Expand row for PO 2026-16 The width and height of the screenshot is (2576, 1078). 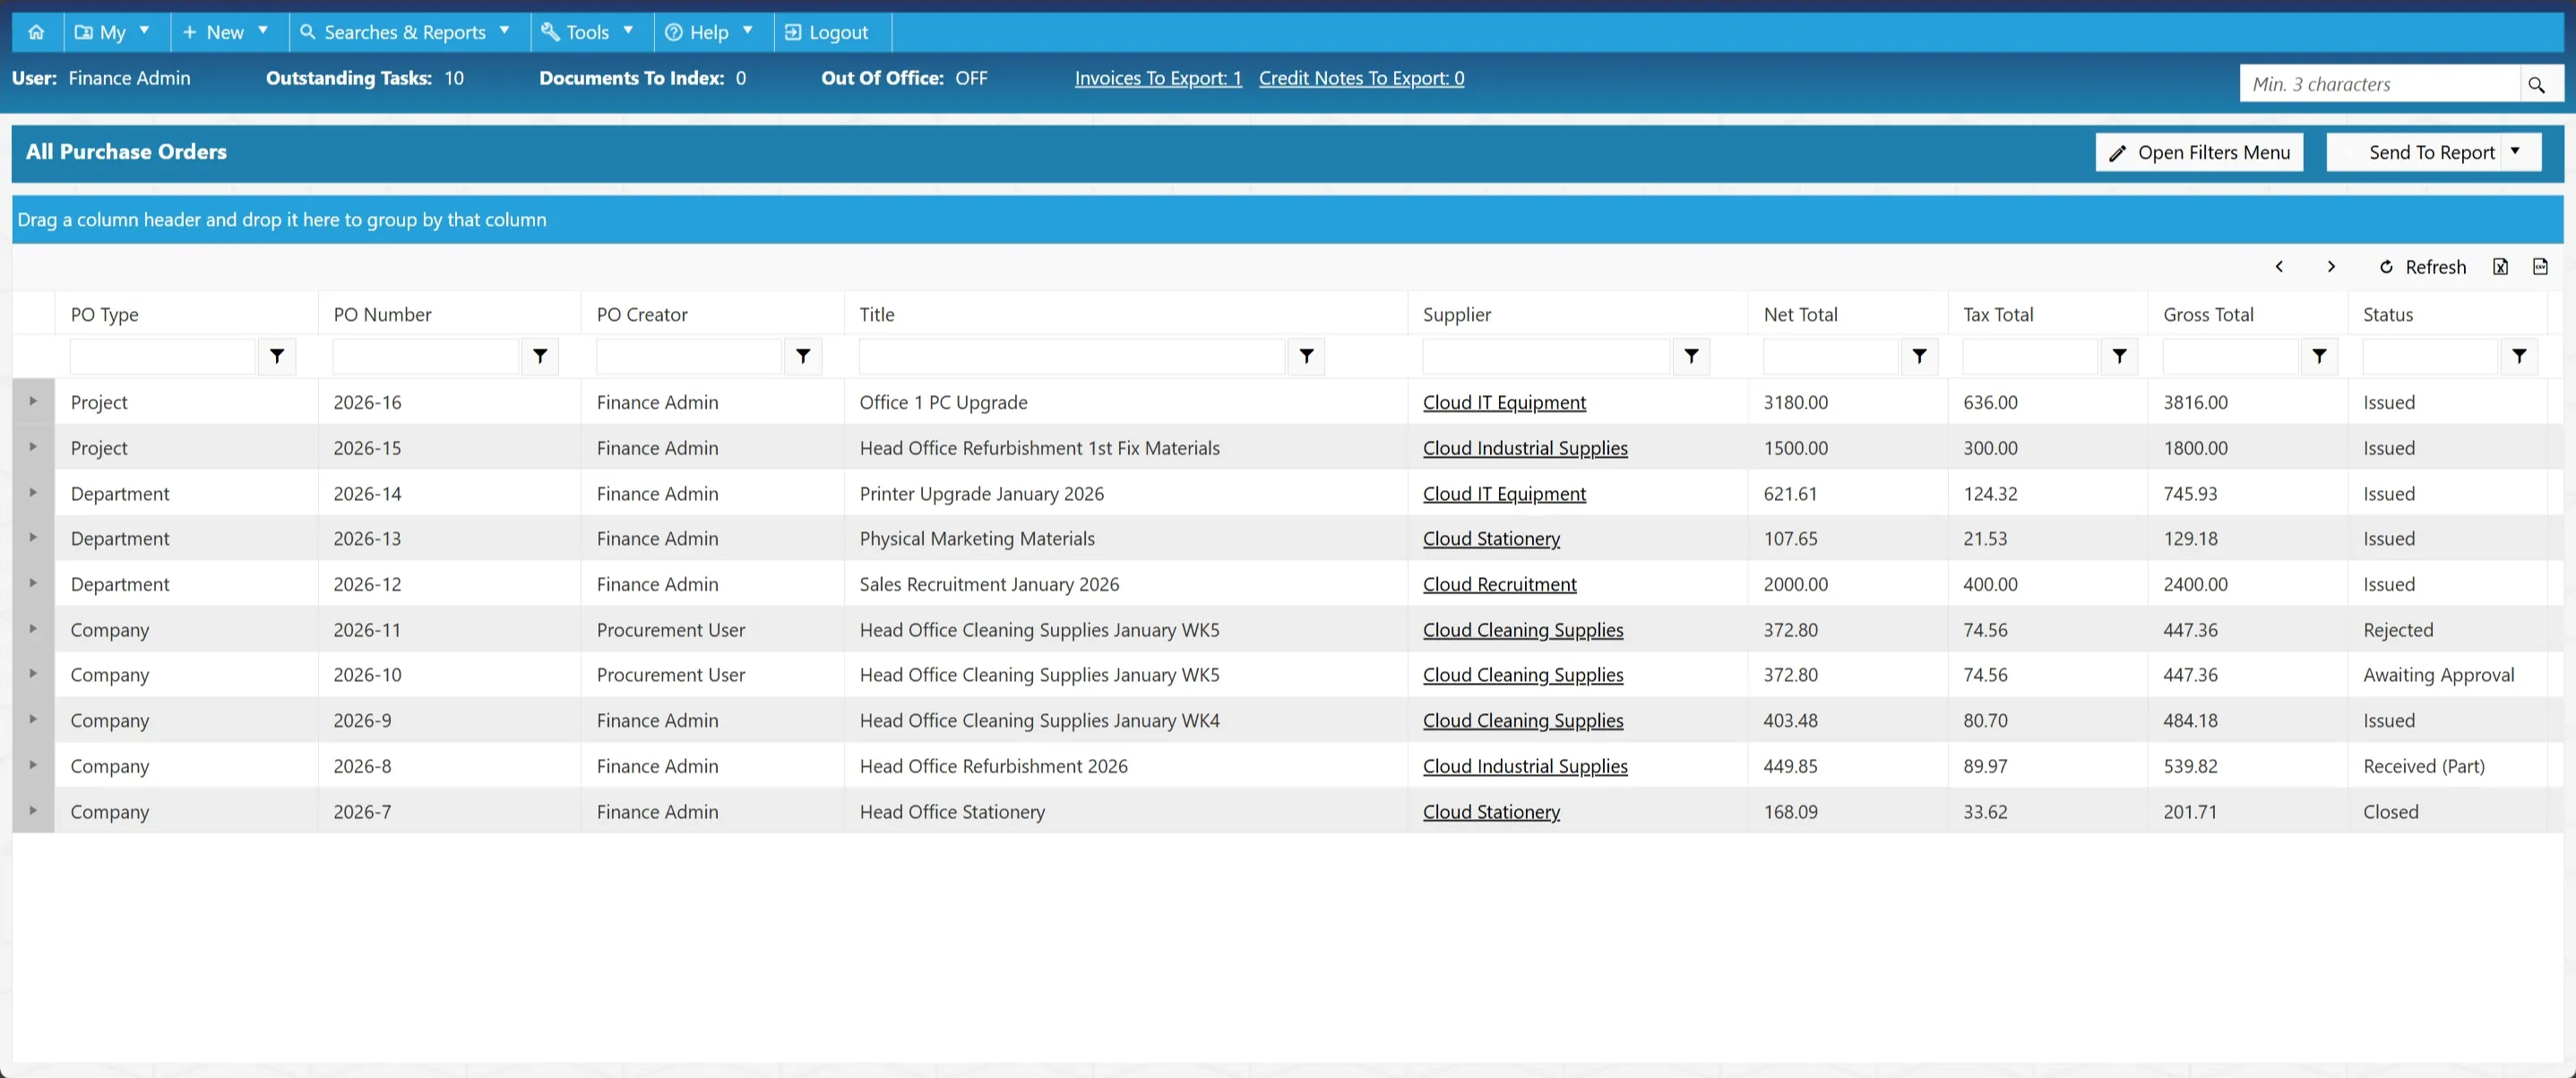click(33, 401)
